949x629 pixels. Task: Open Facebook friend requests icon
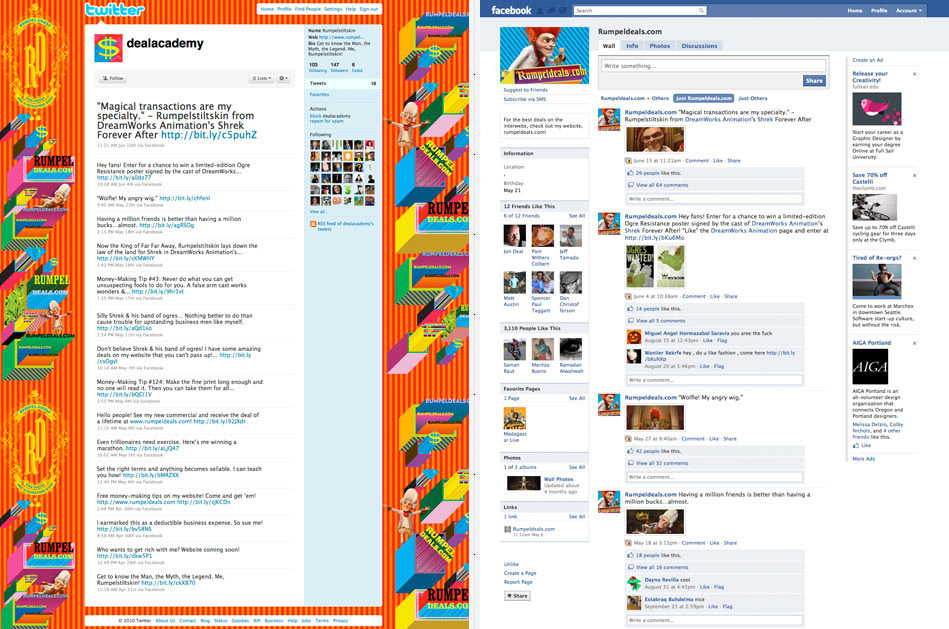(x=540, y=10)
